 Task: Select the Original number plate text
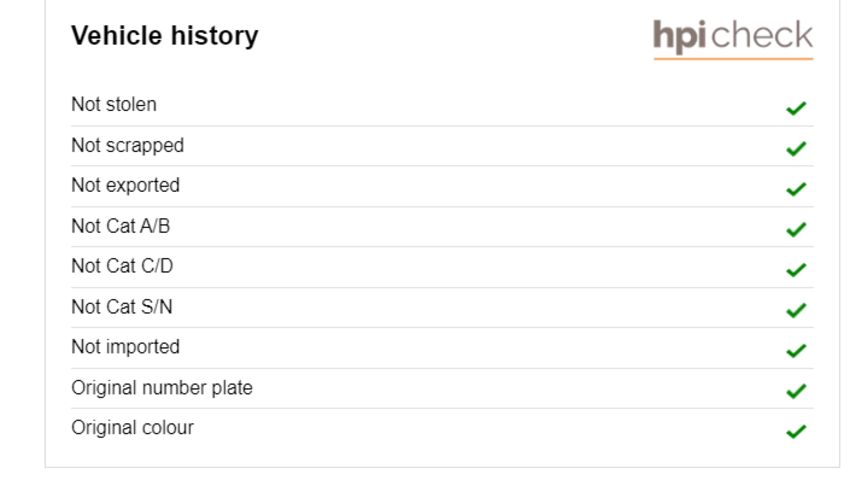coord(162,388)
